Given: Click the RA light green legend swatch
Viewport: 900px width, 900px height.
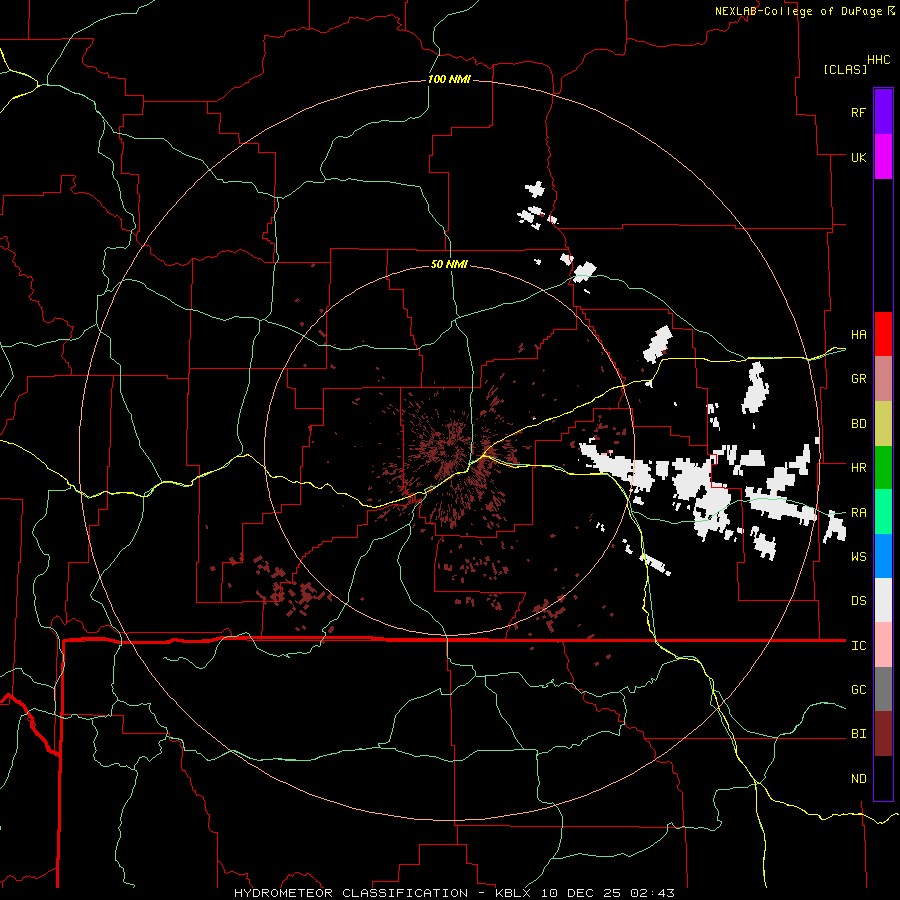Looking at the screenshot, I should coord(883,512).
